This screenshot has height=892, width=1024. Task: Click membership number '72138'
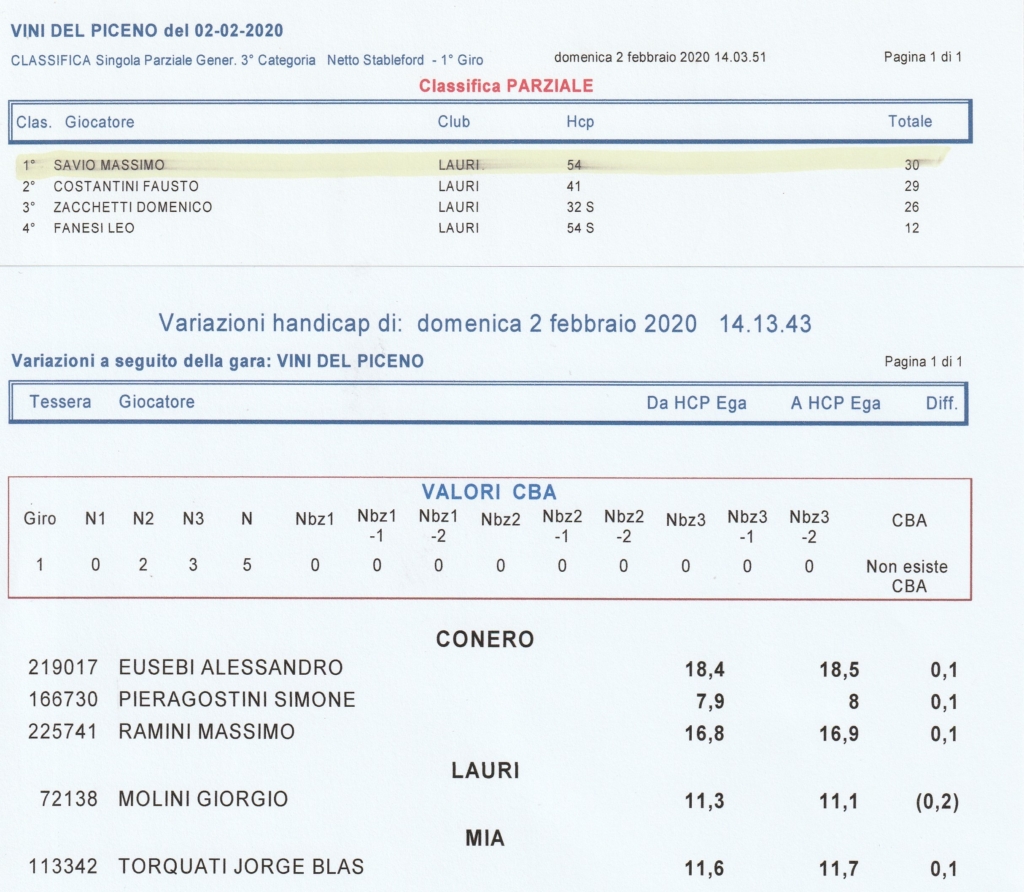(69, 799)
